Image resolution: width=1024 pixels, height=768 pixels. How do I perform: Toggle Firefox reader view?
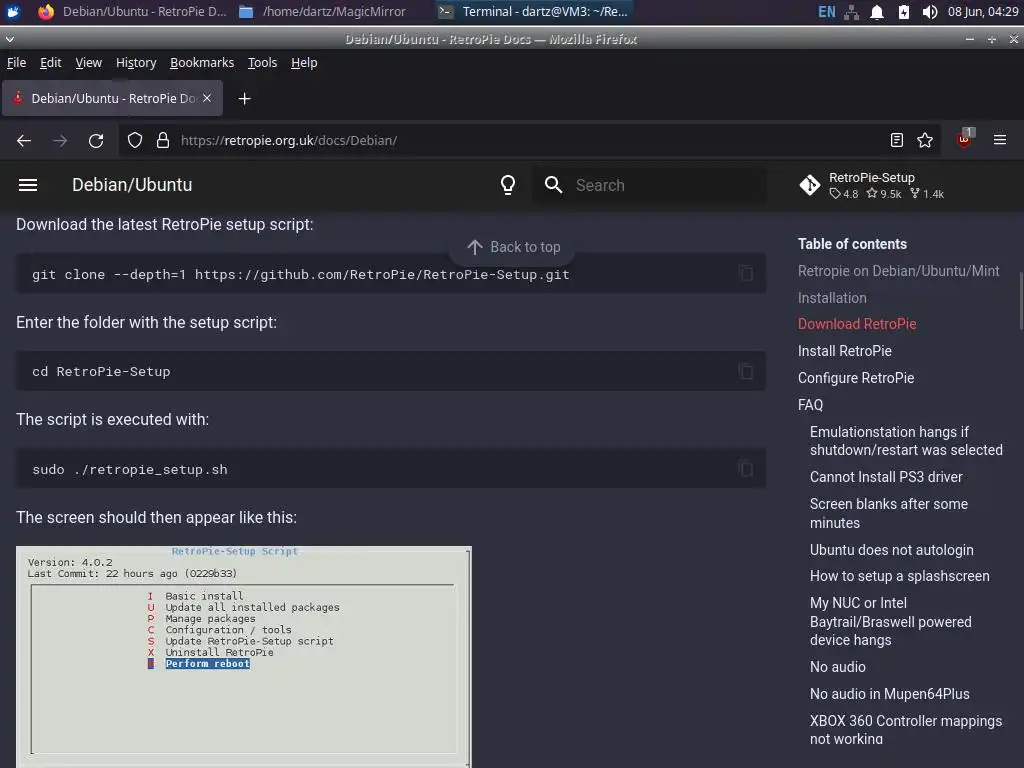tap(897, 140)
